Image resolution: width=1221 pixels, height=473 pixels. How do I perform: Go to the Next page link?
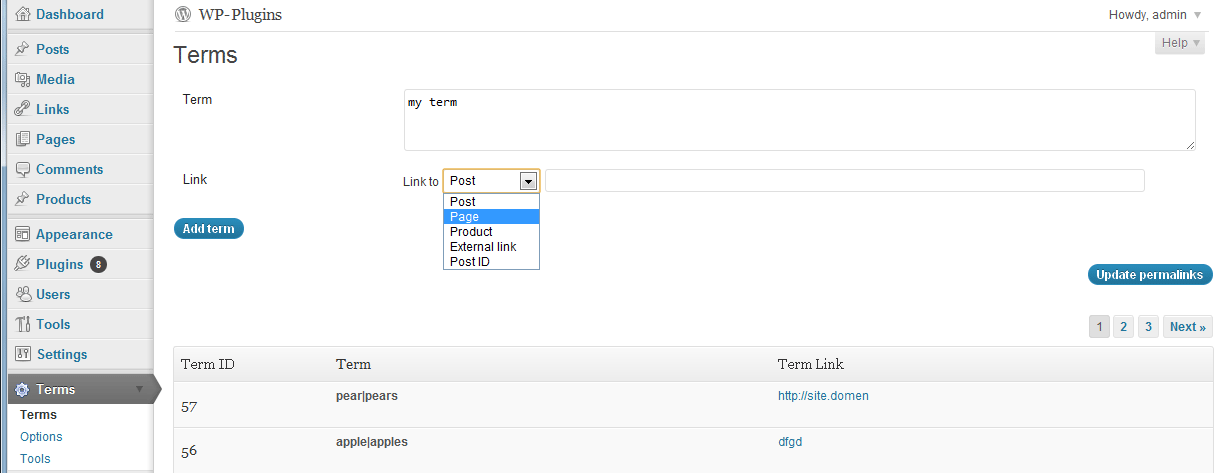click(1188, 327)
